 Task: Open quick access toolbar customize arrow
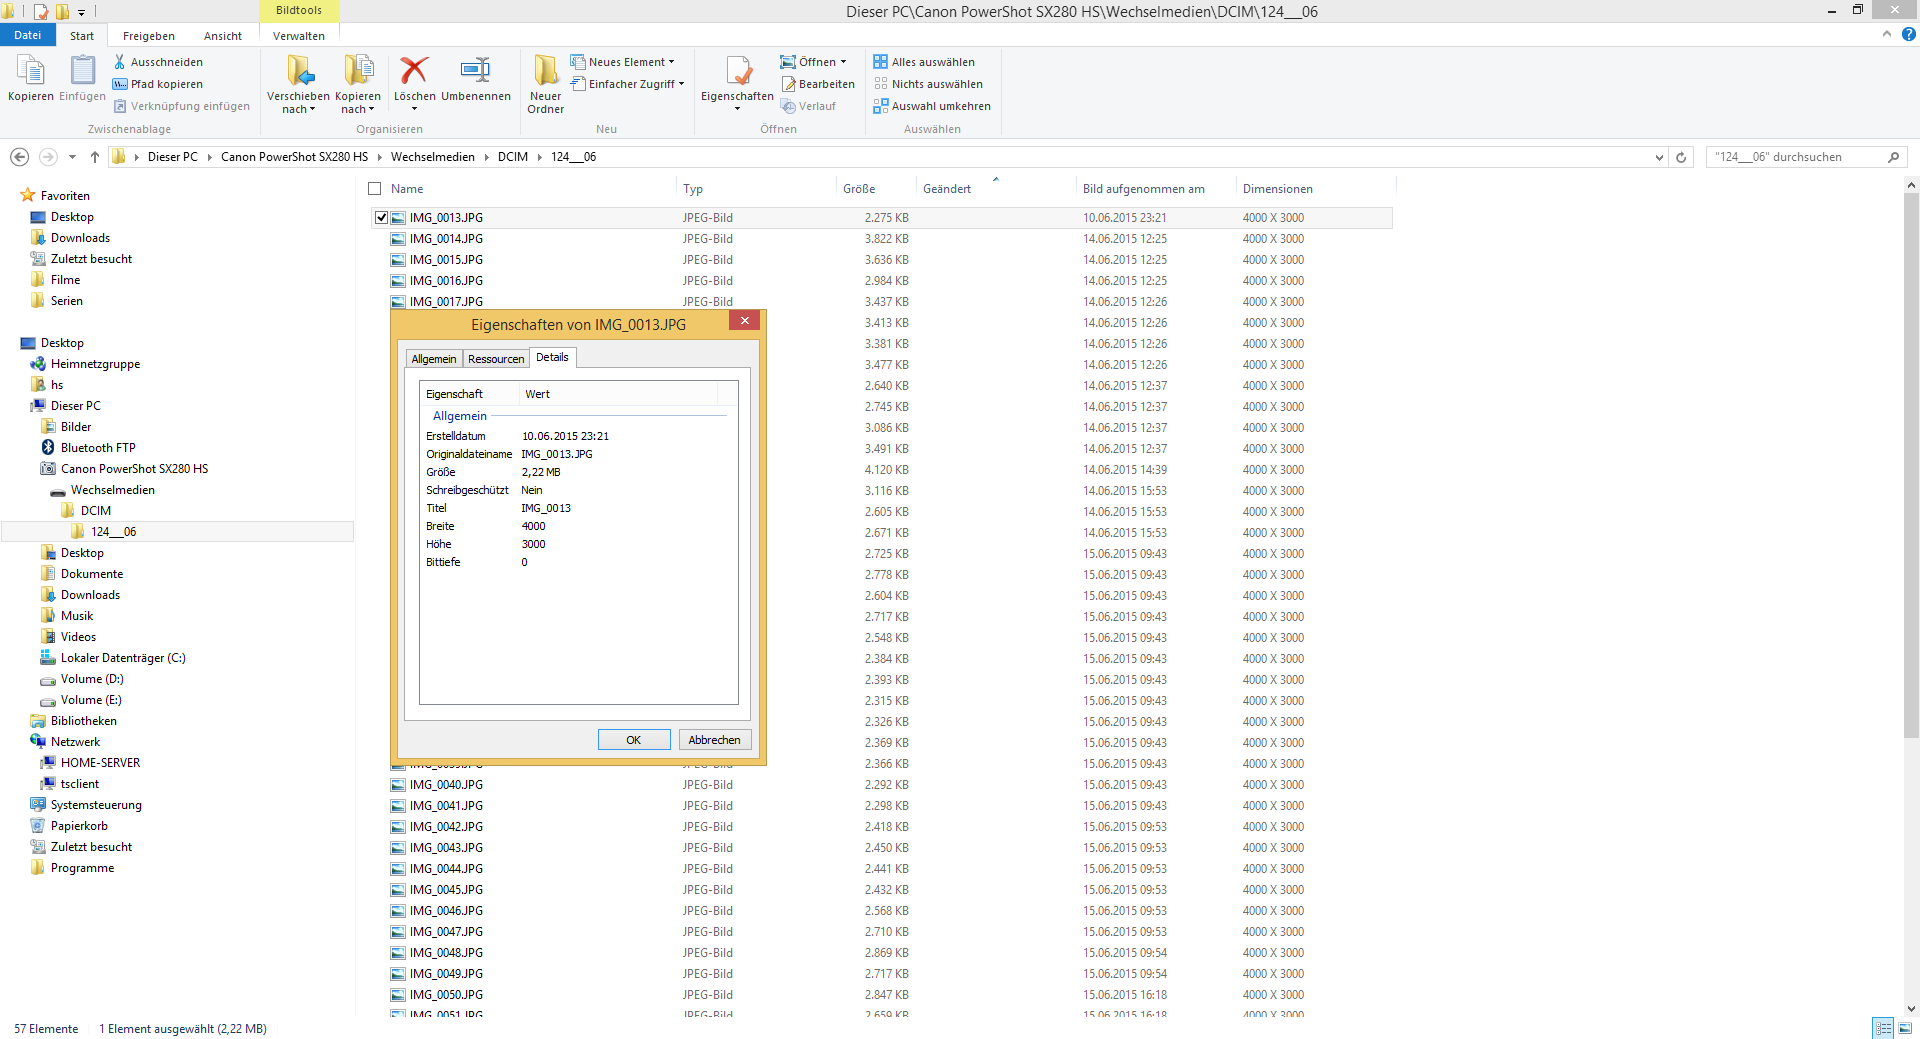pyautogui.click(x=82, y=12)
